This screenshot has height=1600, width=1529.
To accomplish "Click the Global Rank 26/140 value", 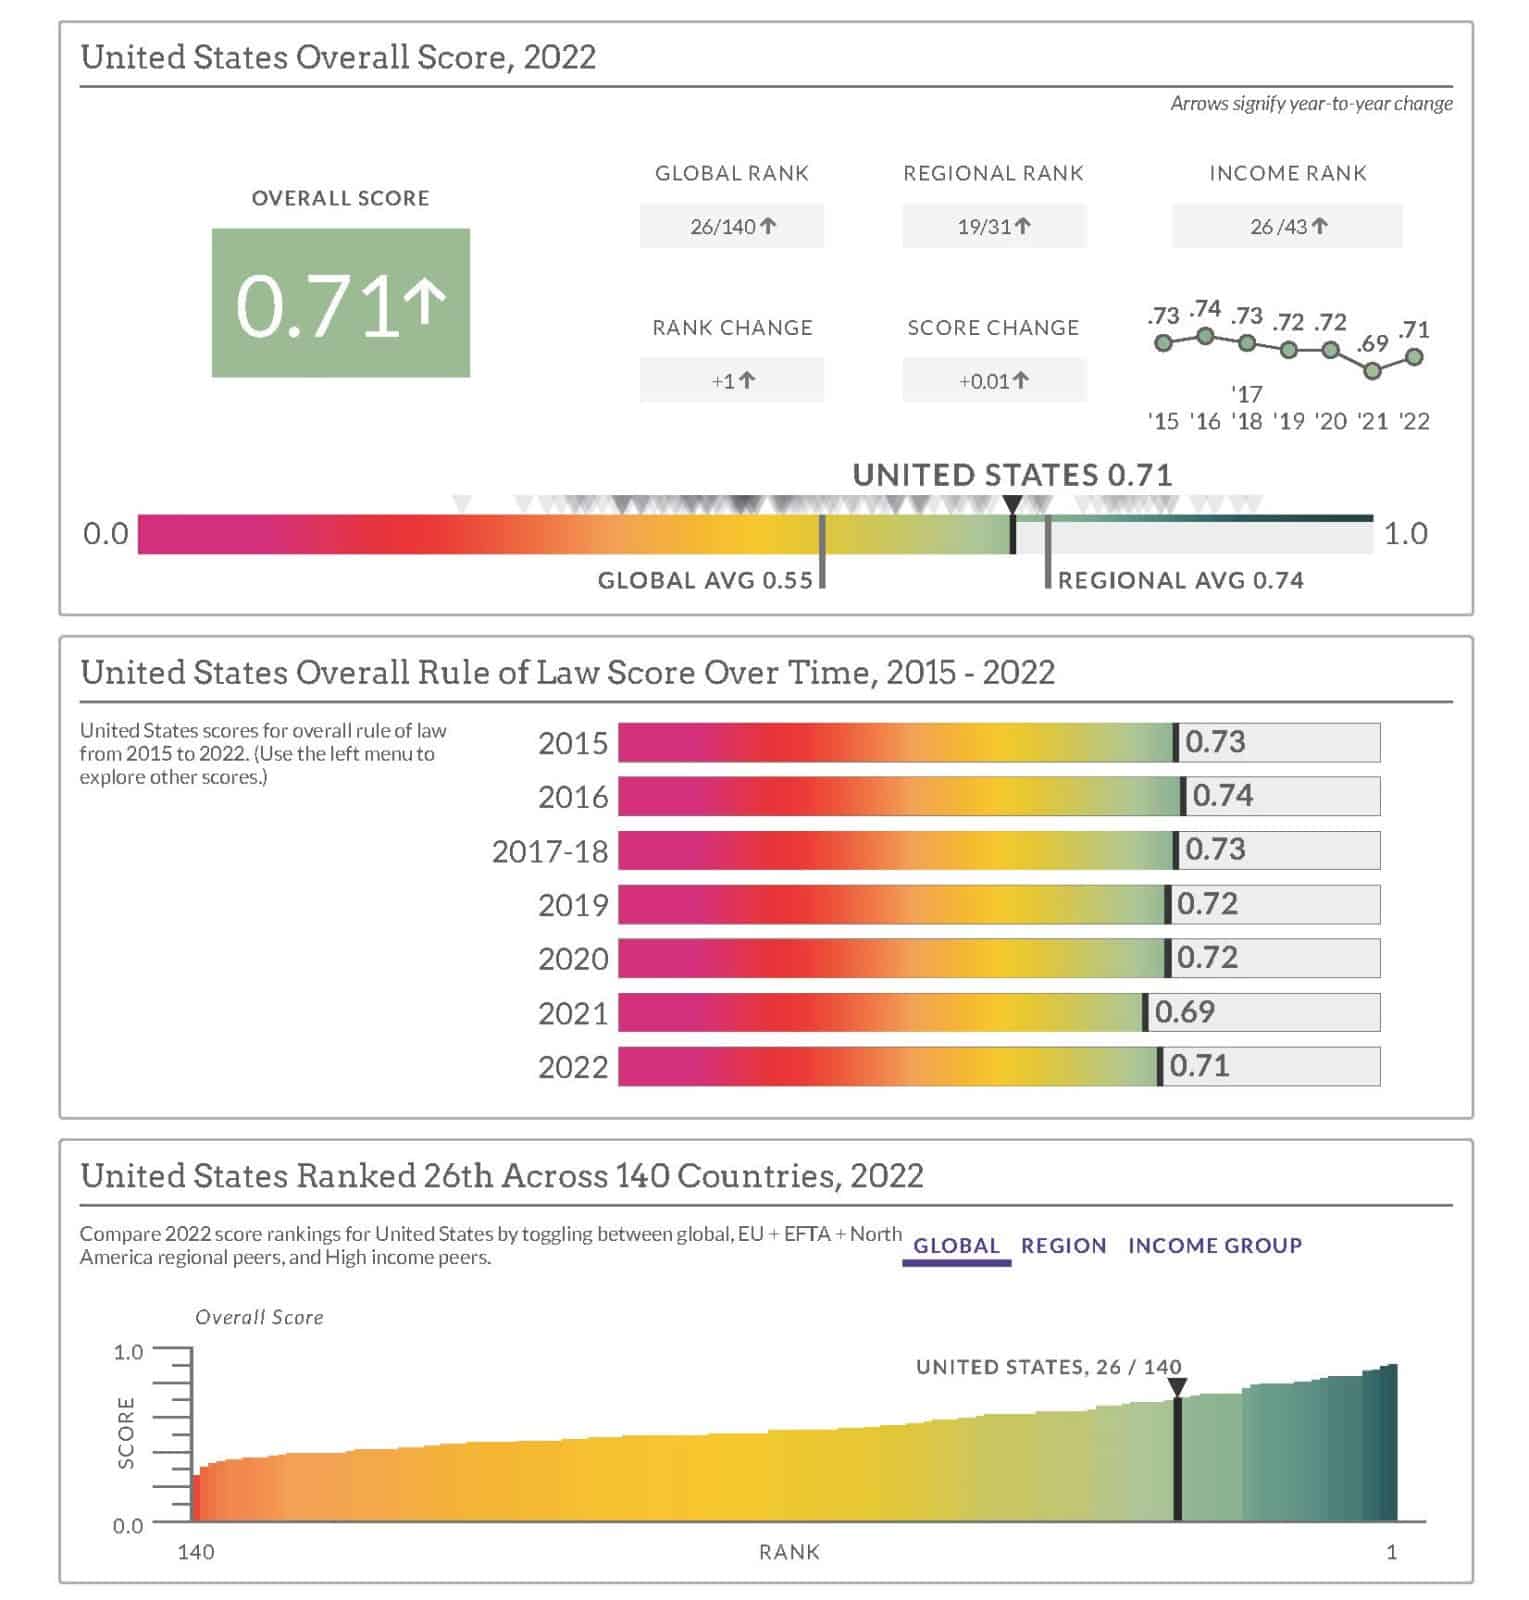I will tap(732, 226).
